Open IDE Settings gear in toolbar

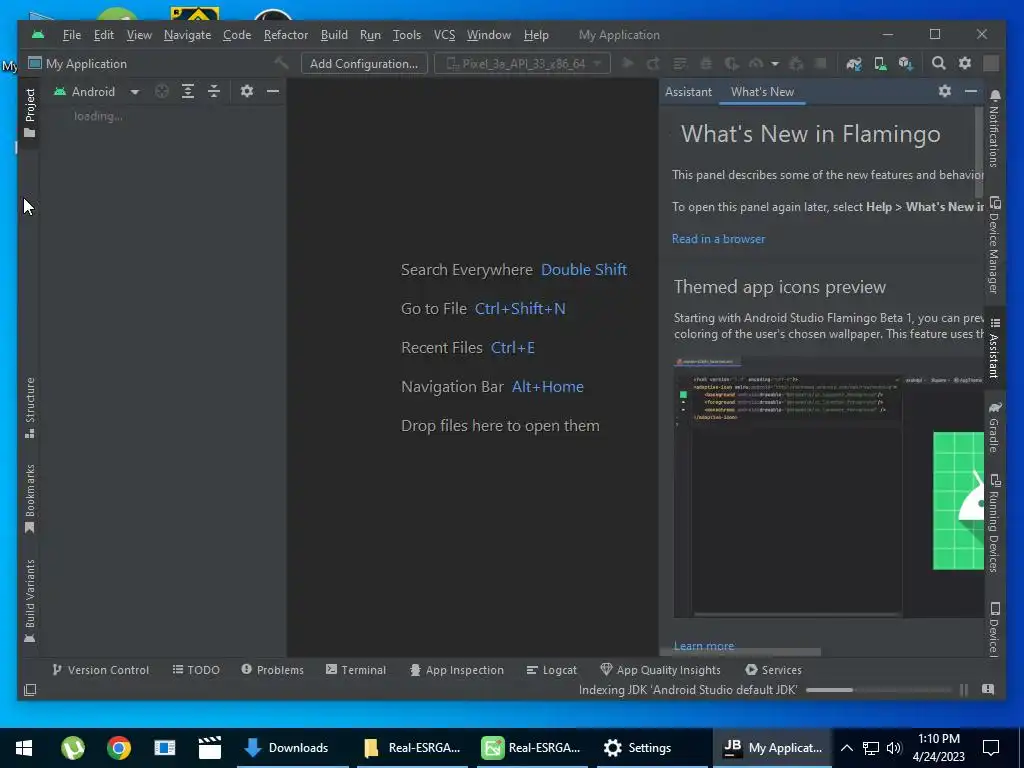(x=965, y=63)
